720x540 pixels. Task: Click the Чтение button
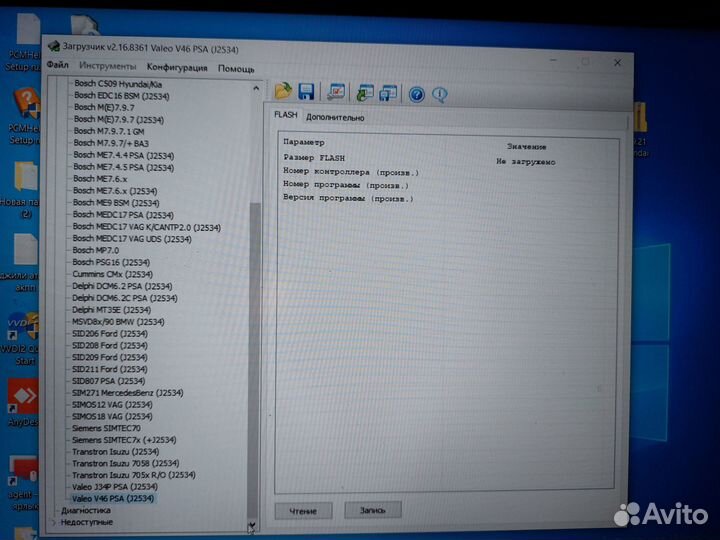coord(303,510)
